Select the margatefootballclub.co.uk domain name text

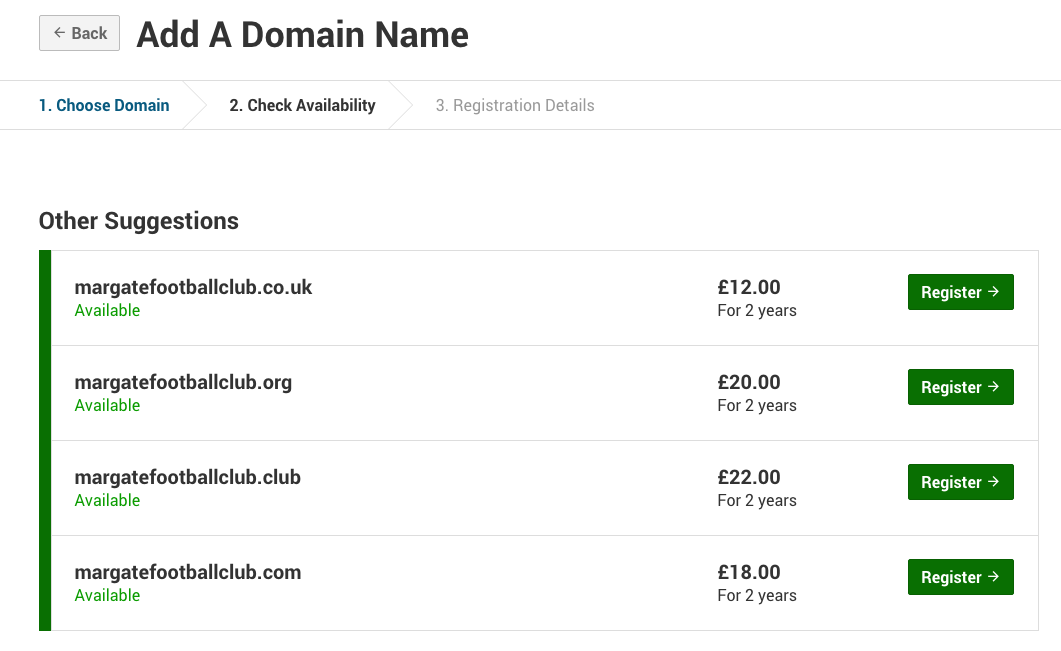coord(193,288)
